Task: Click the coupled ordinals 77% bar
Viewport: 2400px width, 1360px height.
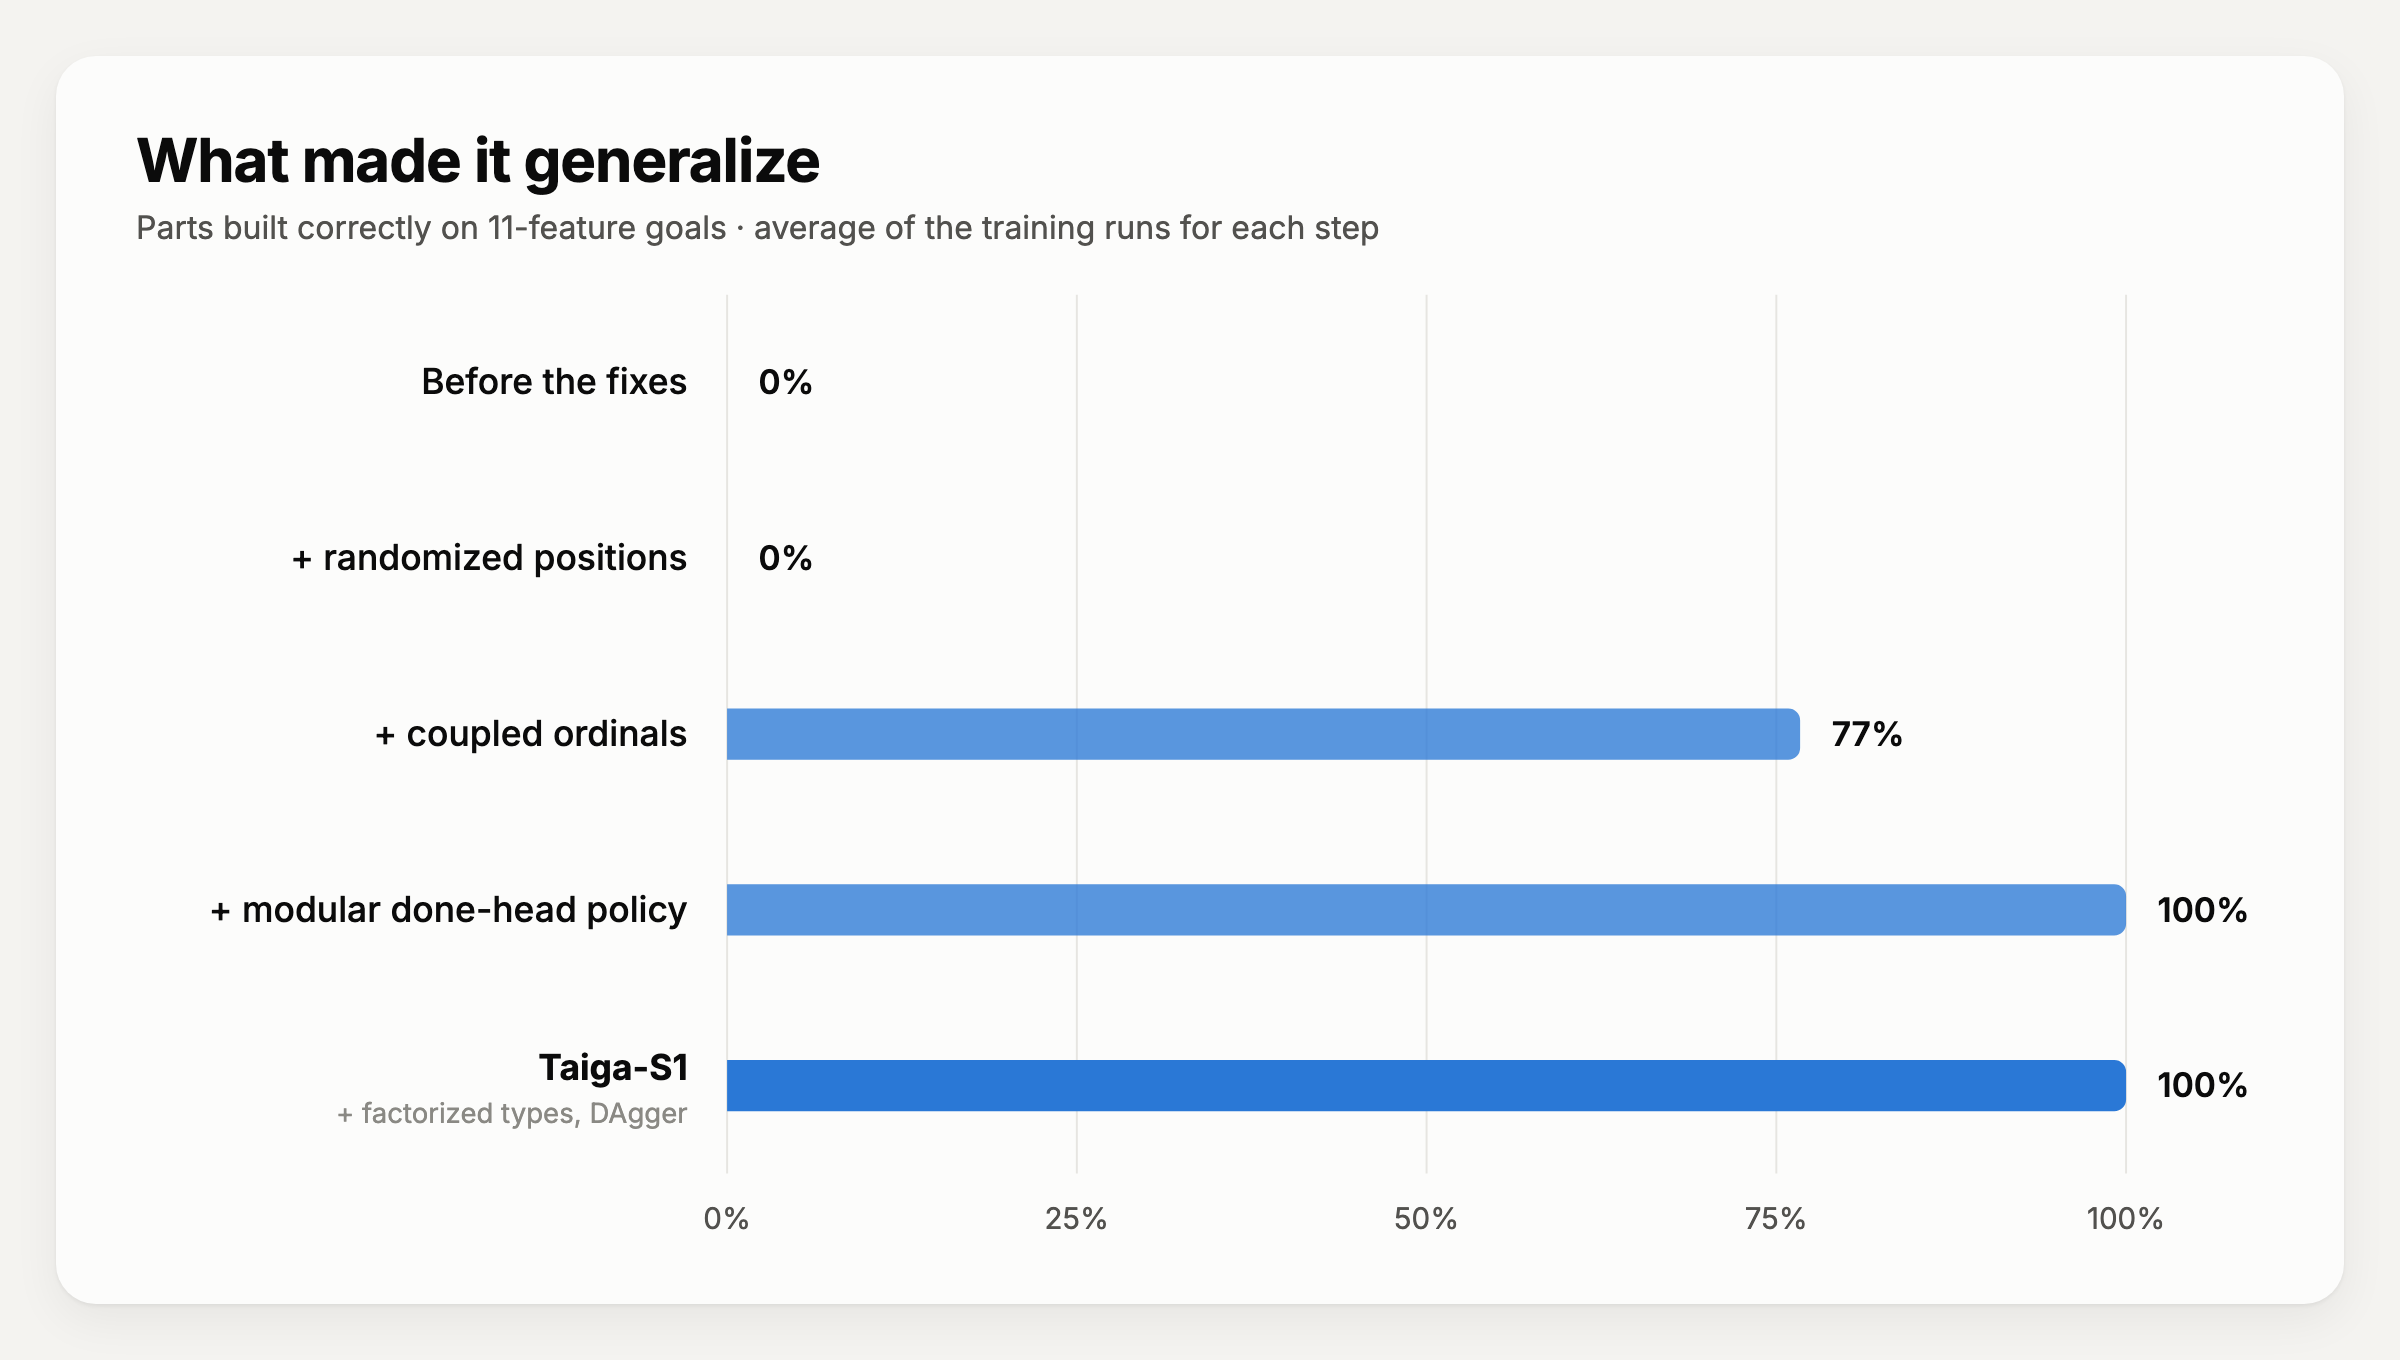Action: [x=1263, y=734]
